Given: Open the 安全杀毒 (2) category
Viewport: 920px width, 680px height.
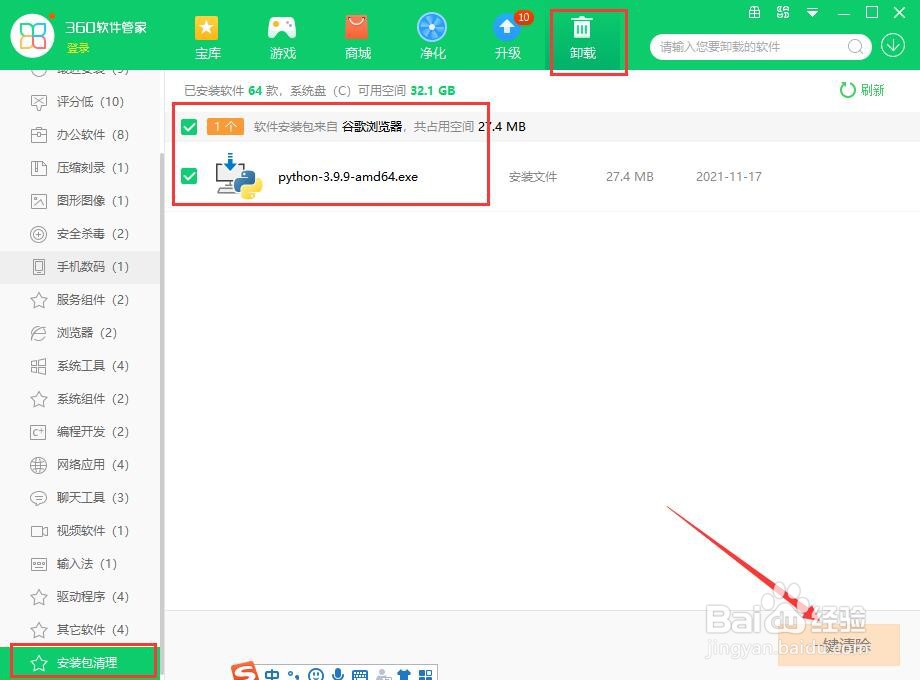Looking at the screenshot, I should pos(80,234).
